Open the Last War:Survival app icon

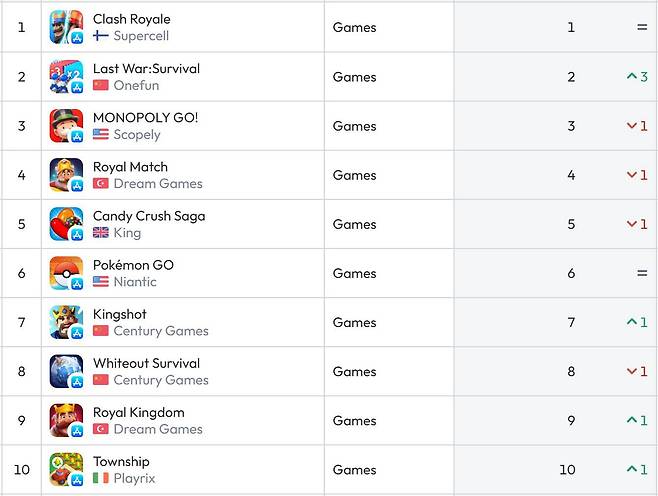click(x=66, y=77)
